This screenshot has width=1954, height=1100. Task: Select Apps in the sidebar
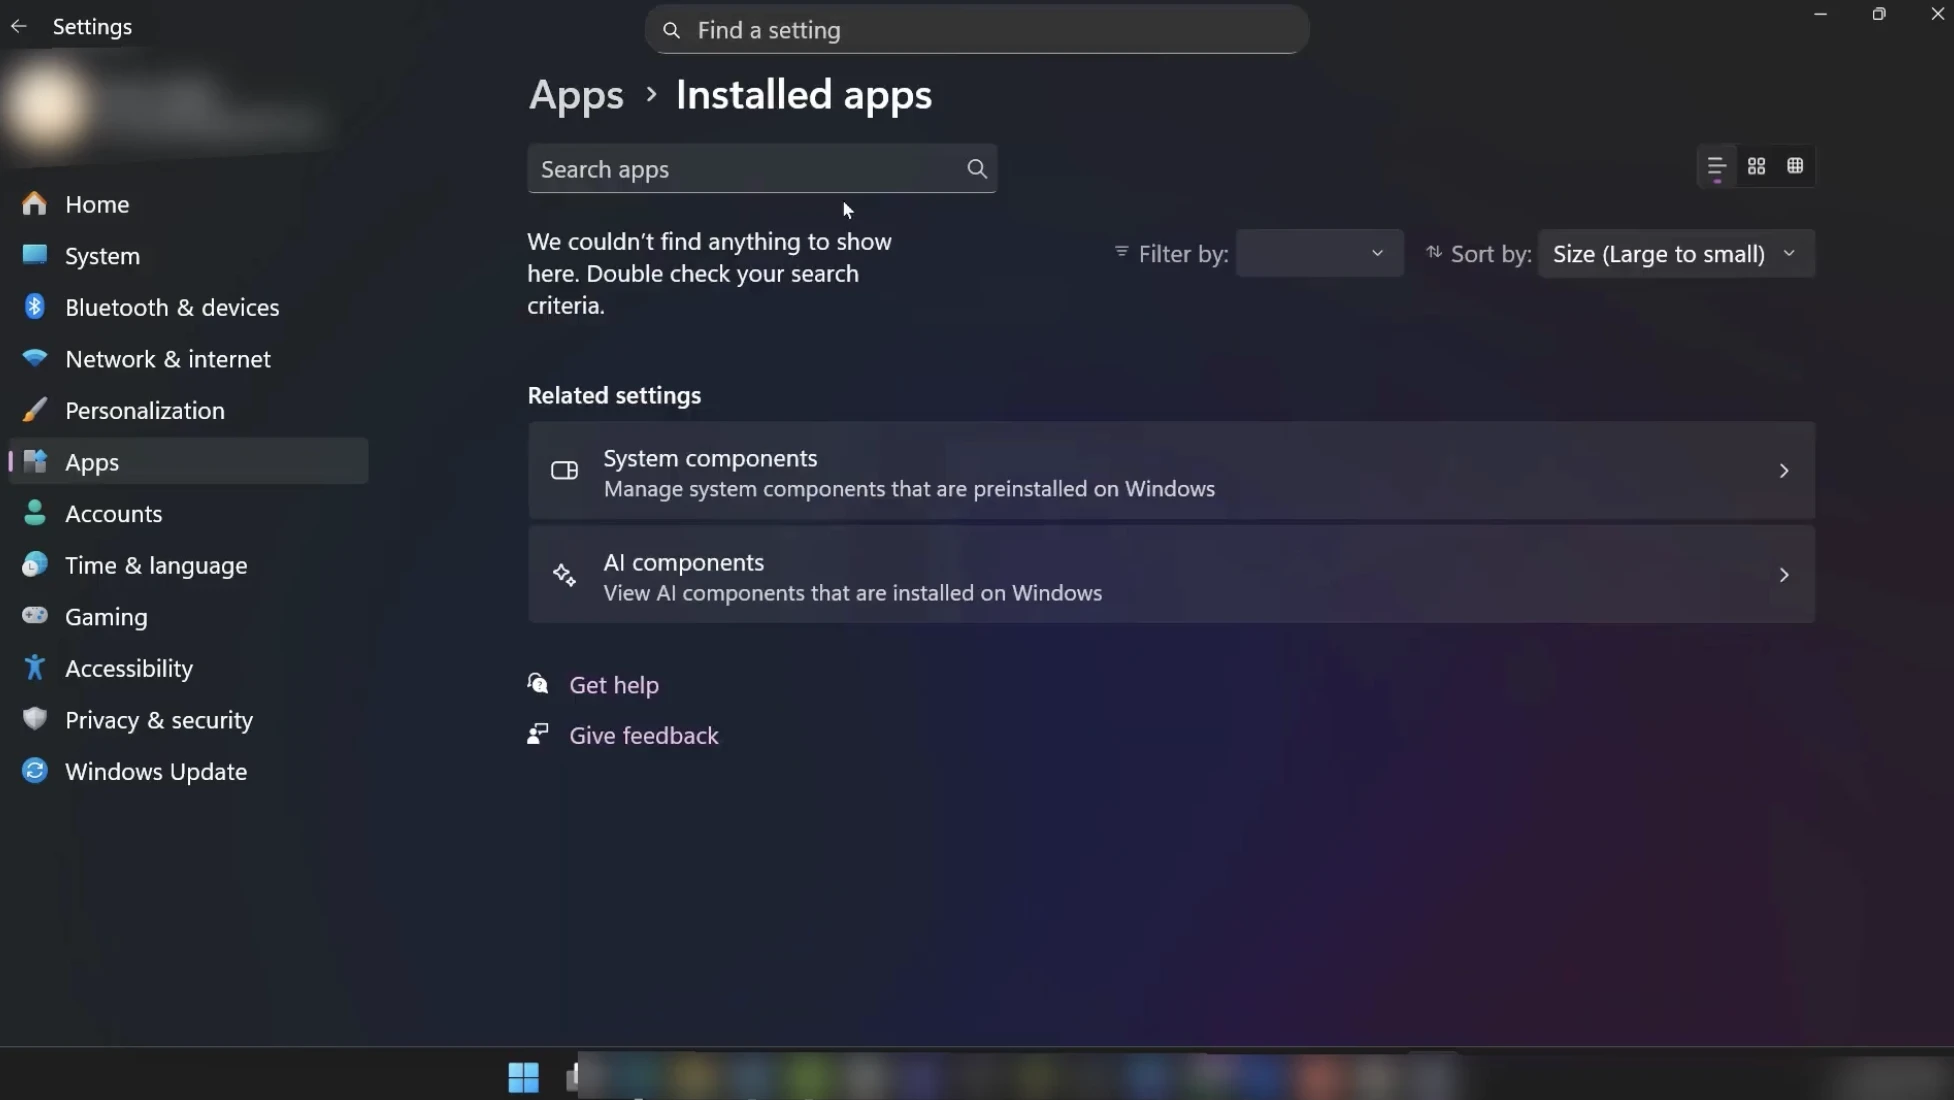coord(188,462)
